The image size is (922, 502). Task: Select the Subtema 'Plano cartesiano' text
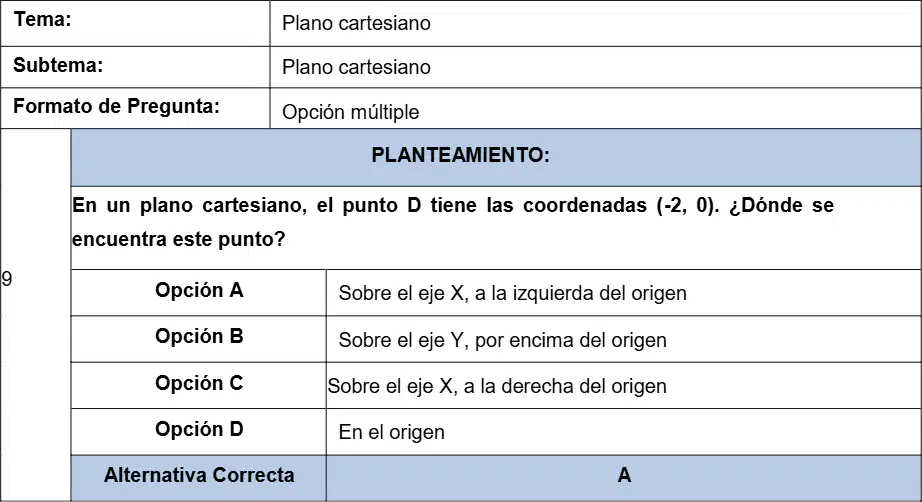(356, 67)
